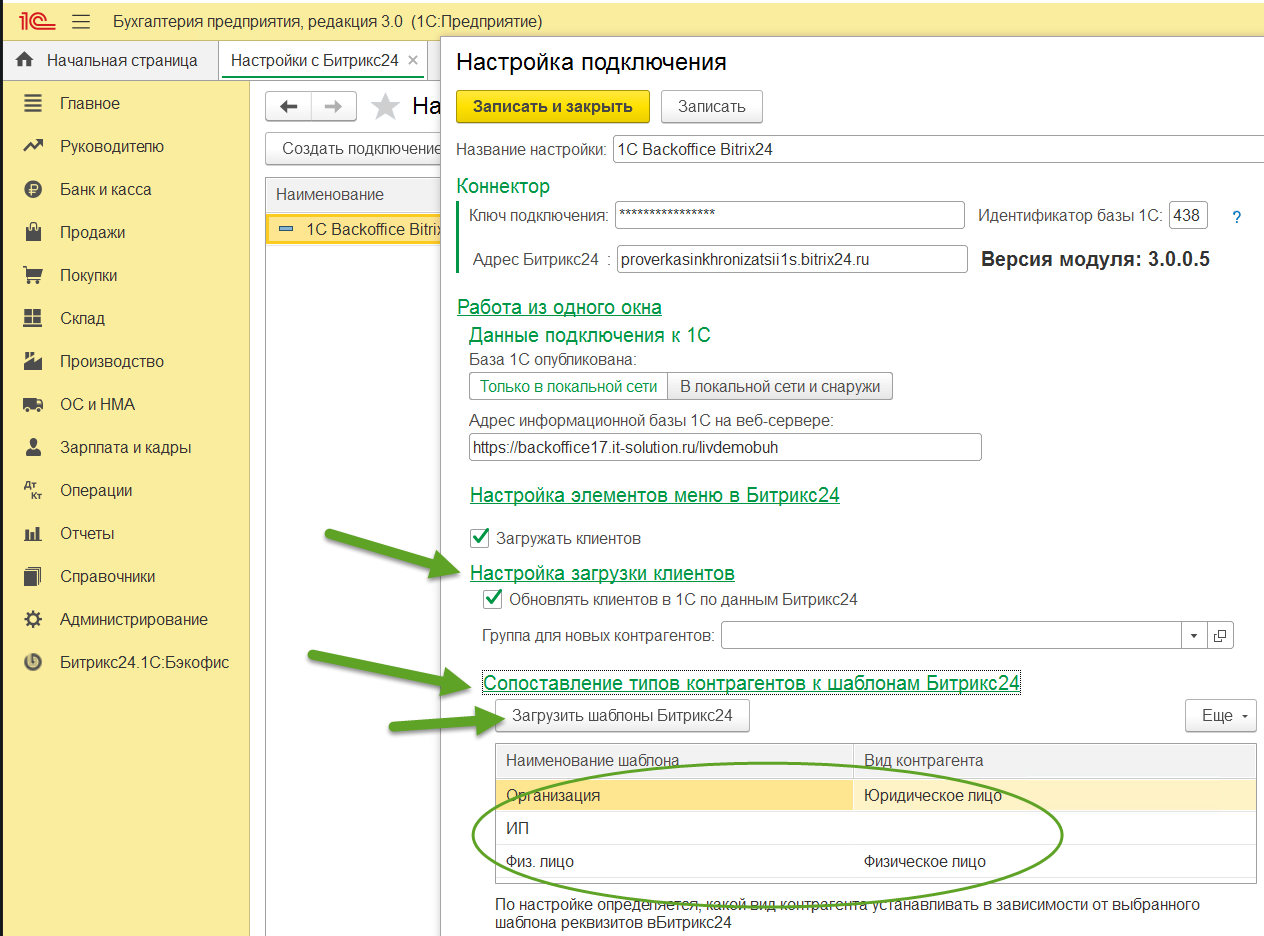
Task: Open Продажи menu section
Action: pyautogui.click(x=92, y=232)
